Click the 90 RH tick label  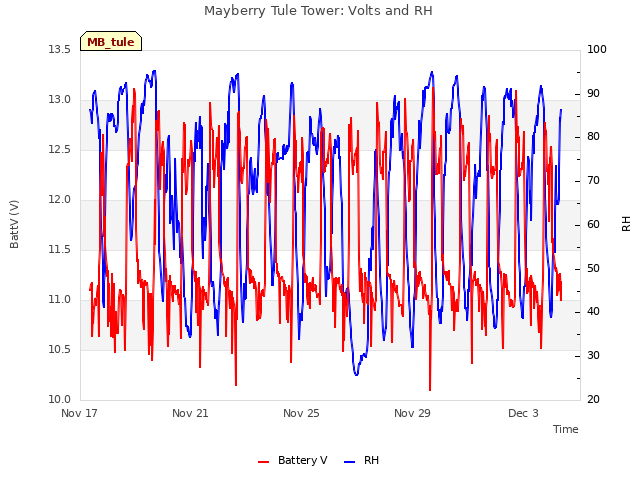[593, 93]
